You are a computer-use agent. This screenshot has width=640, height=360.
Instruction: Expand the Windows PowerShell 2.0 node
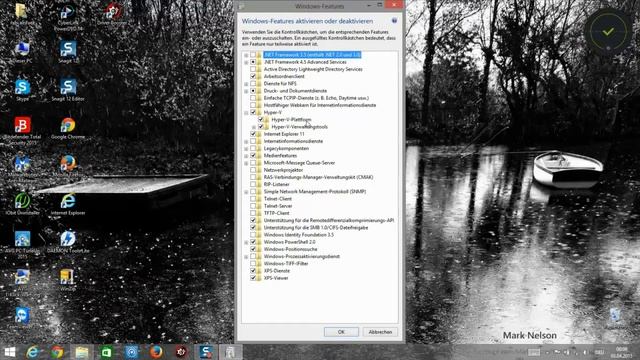[x=246, y=242]
